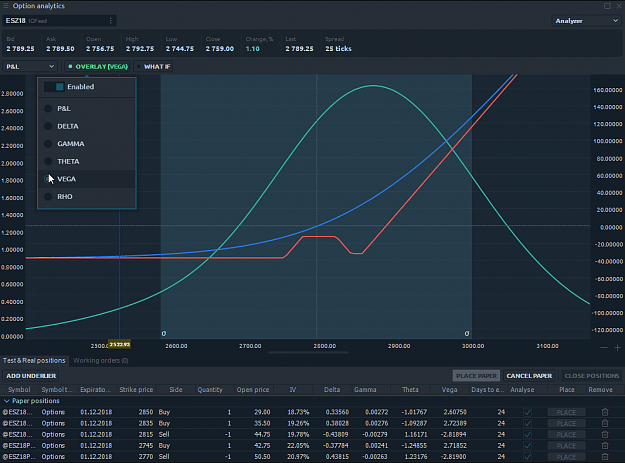
Task: Select the DELTA overlay radio option
Action: [48, 126]
